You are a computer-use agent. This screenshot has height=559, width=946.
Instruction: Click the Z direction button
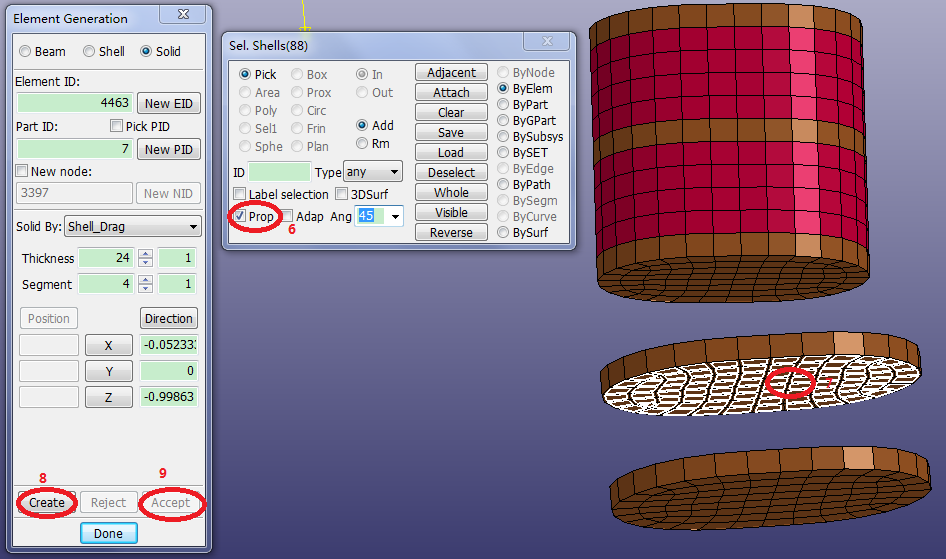(x=108, y=397)
